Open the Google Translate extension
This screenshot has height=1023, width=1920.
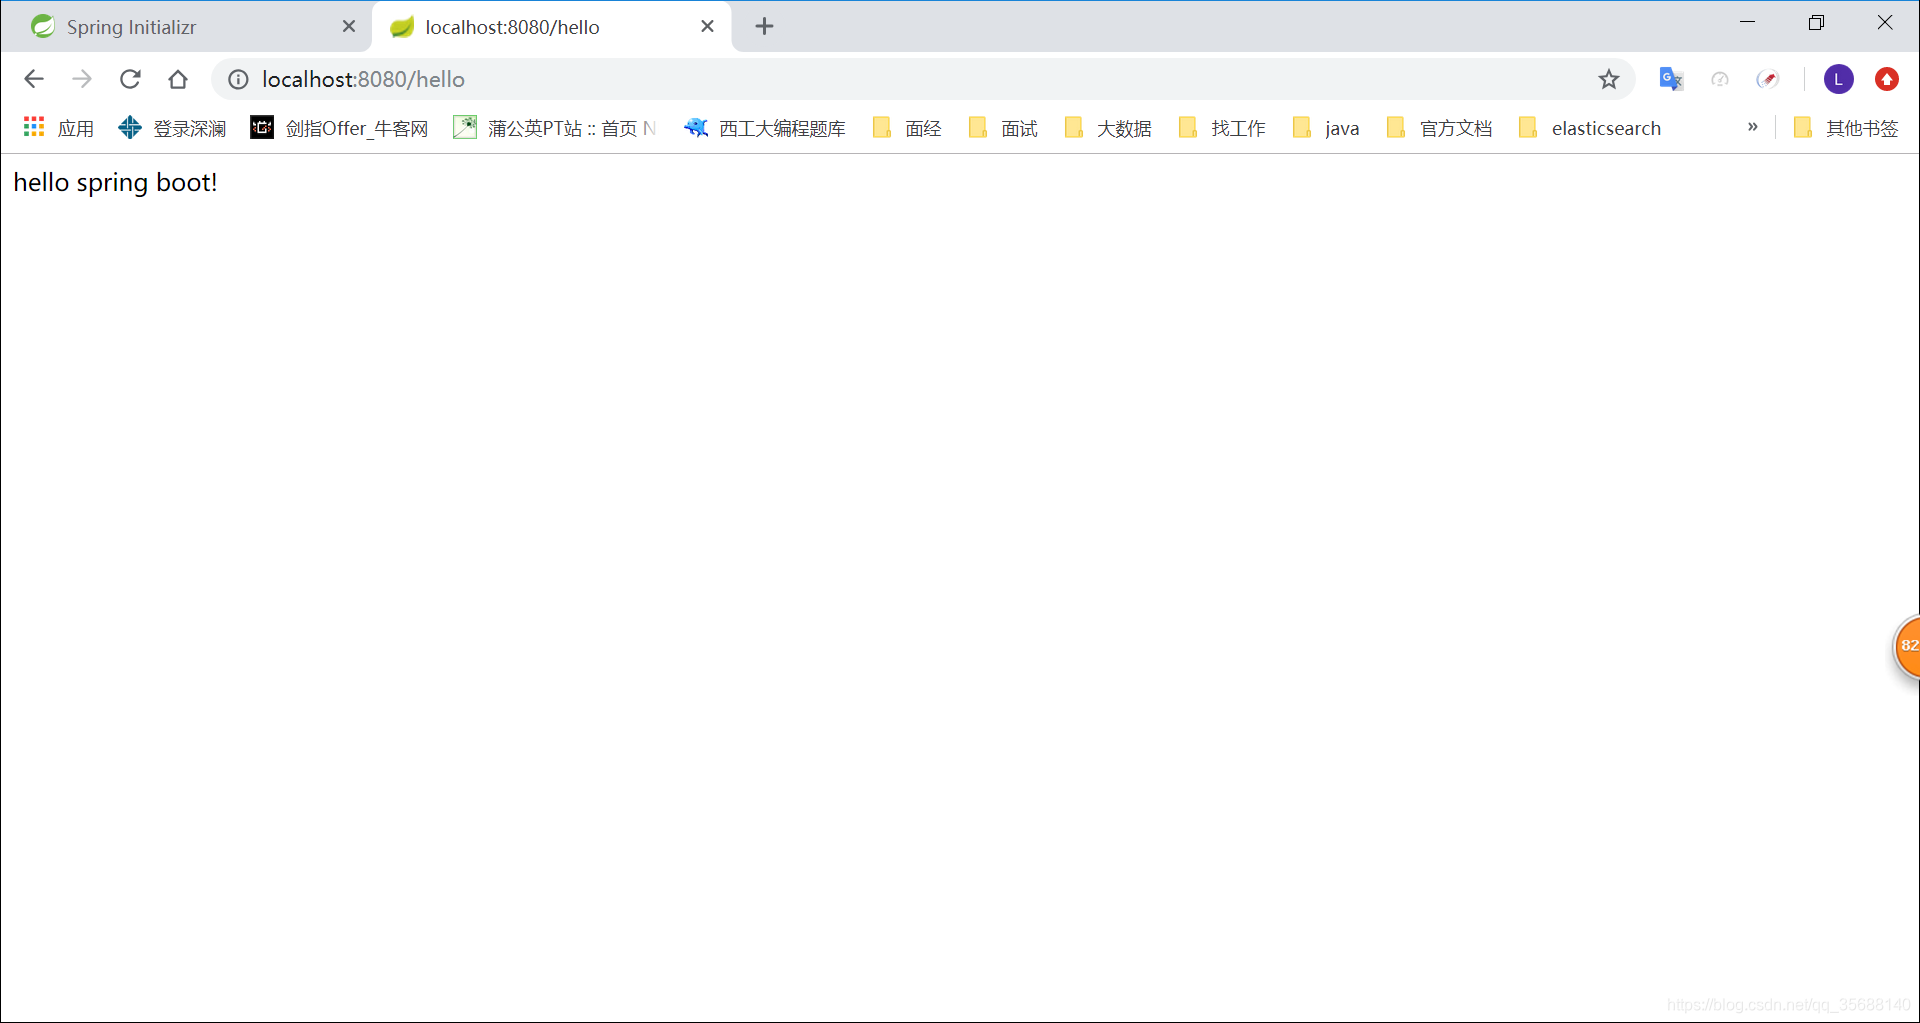click(1671, 79)
